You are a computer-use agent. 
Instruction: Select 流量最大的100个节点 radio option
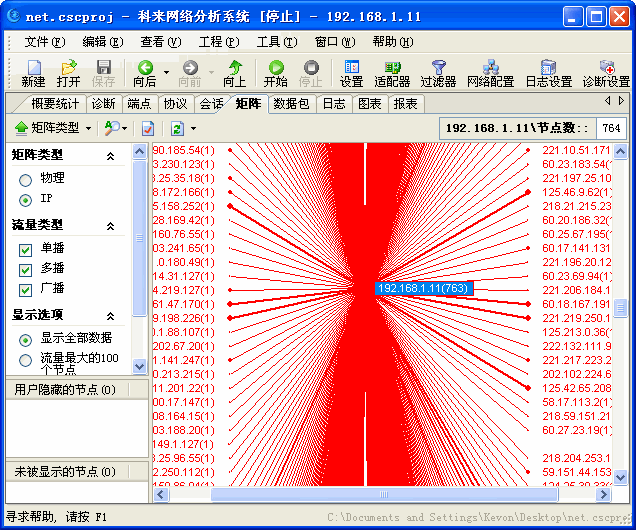tap(26, 358)
